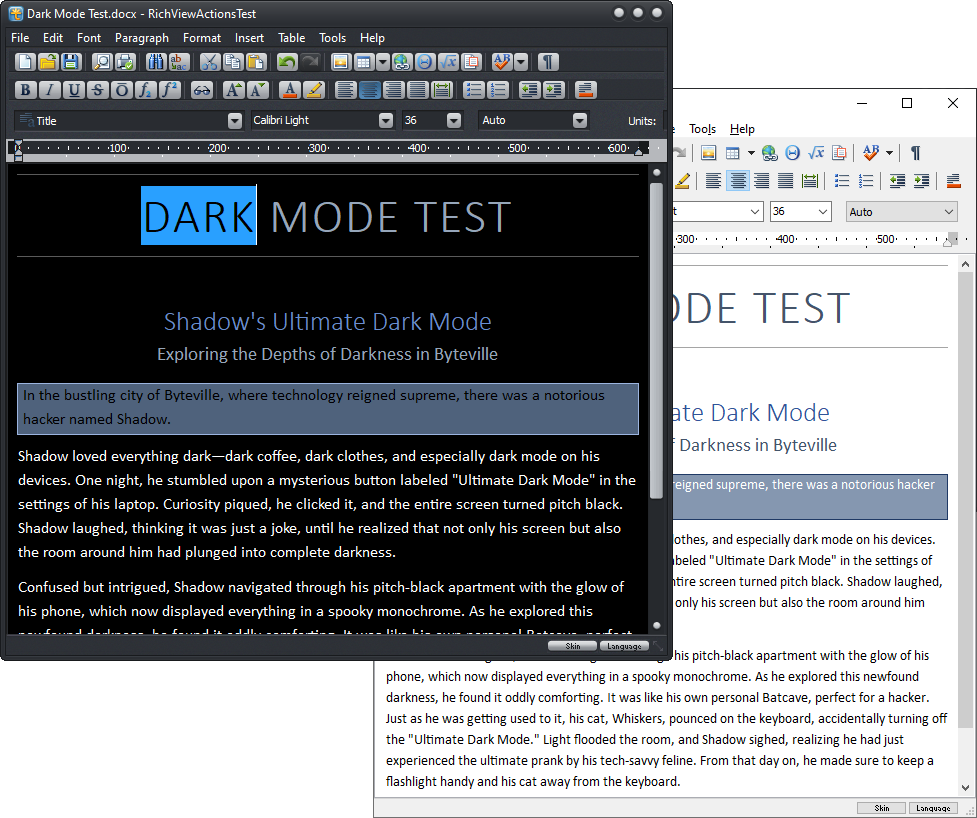Click the Skin button in the dark window
Viewport: 977px width, 818px height.
573,646
